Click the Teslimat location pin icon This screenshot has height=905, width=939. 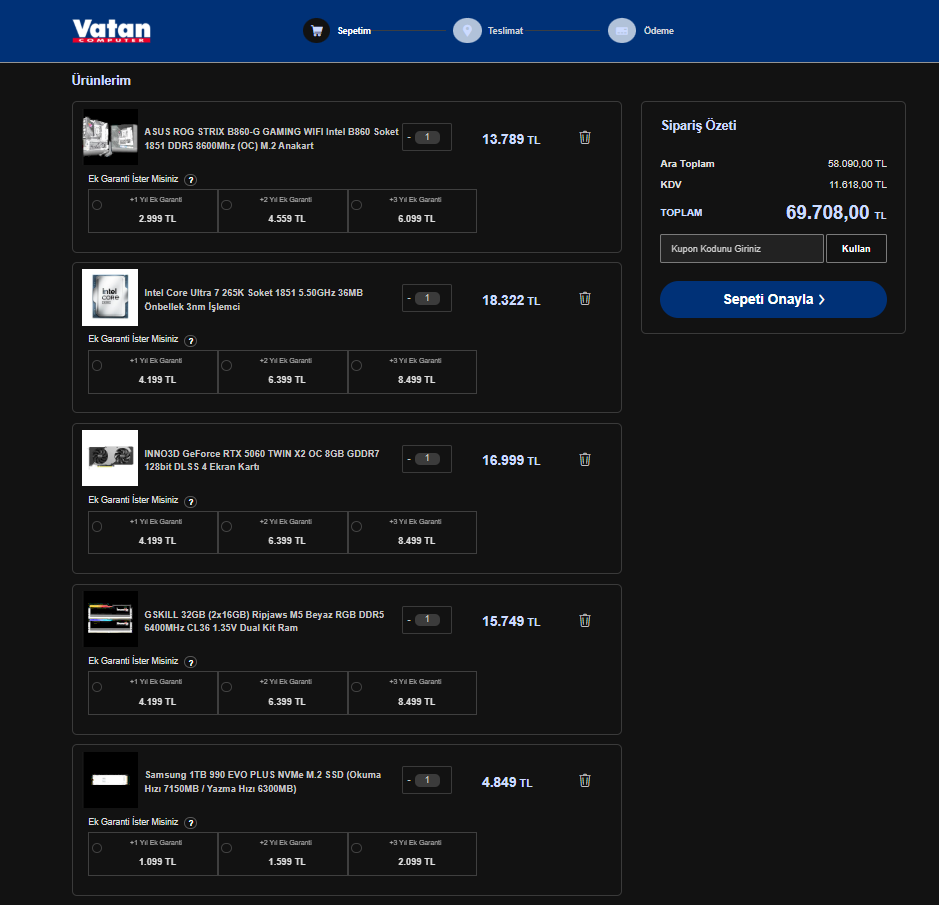click(467, 31)
